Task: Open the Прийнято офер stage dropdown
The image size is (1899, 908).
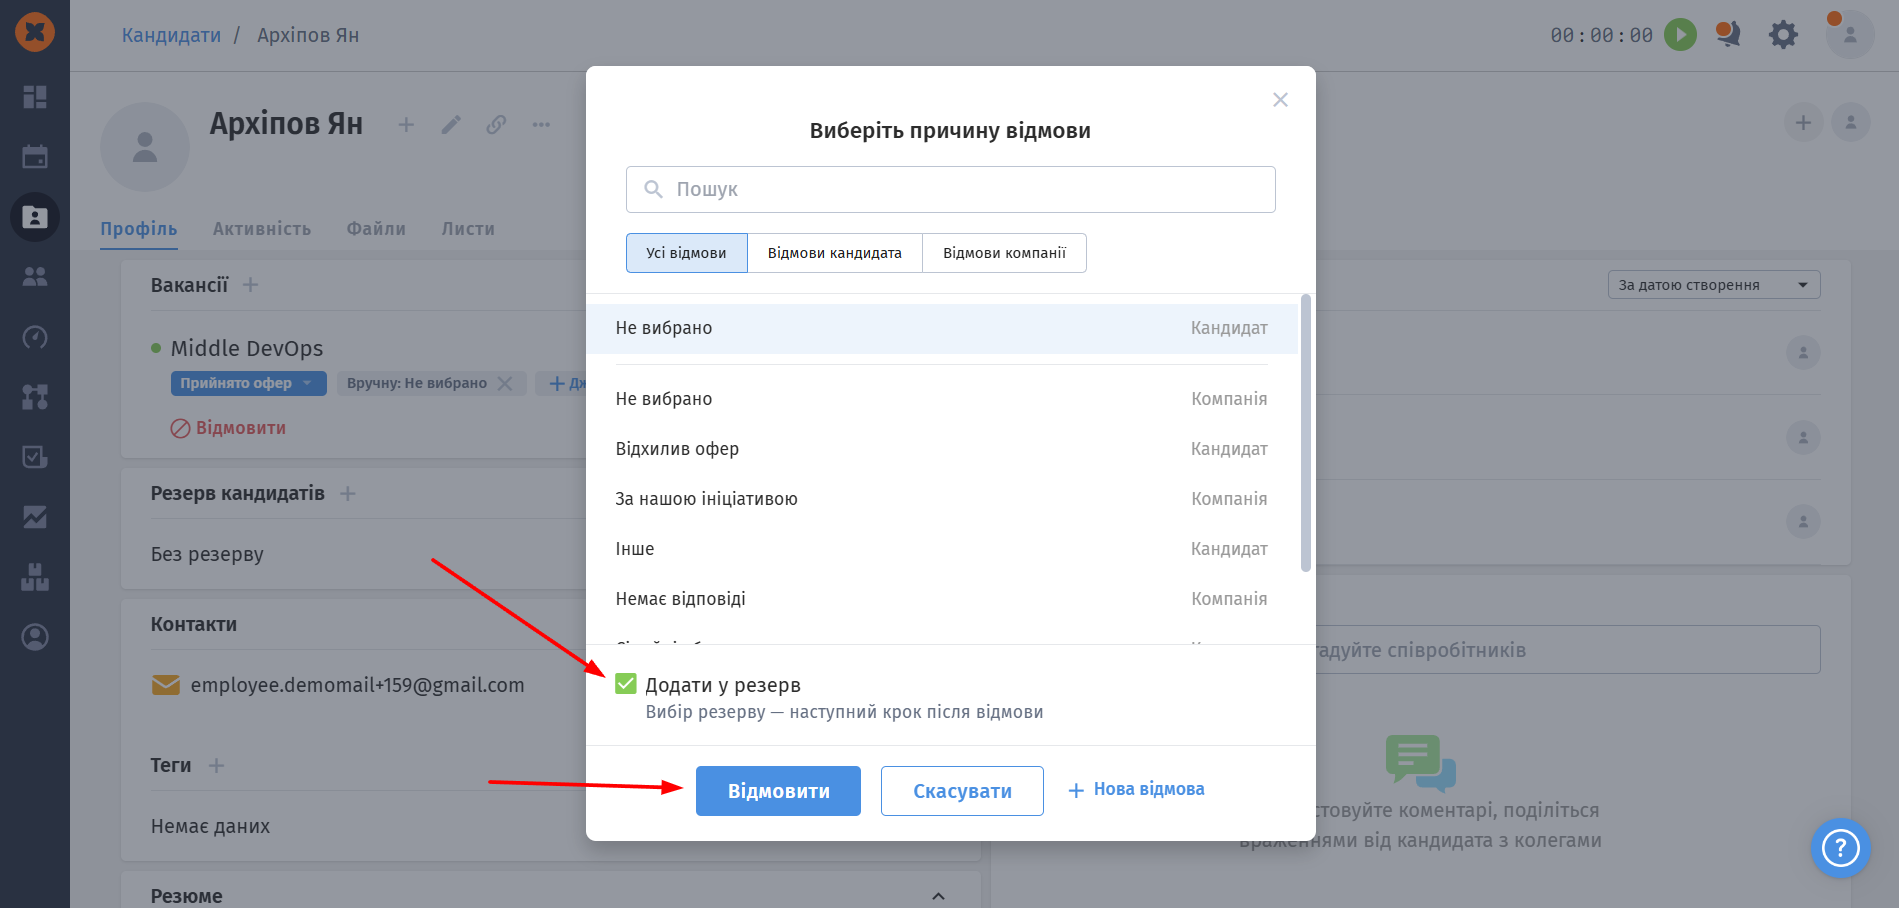Action: point(248,383)
